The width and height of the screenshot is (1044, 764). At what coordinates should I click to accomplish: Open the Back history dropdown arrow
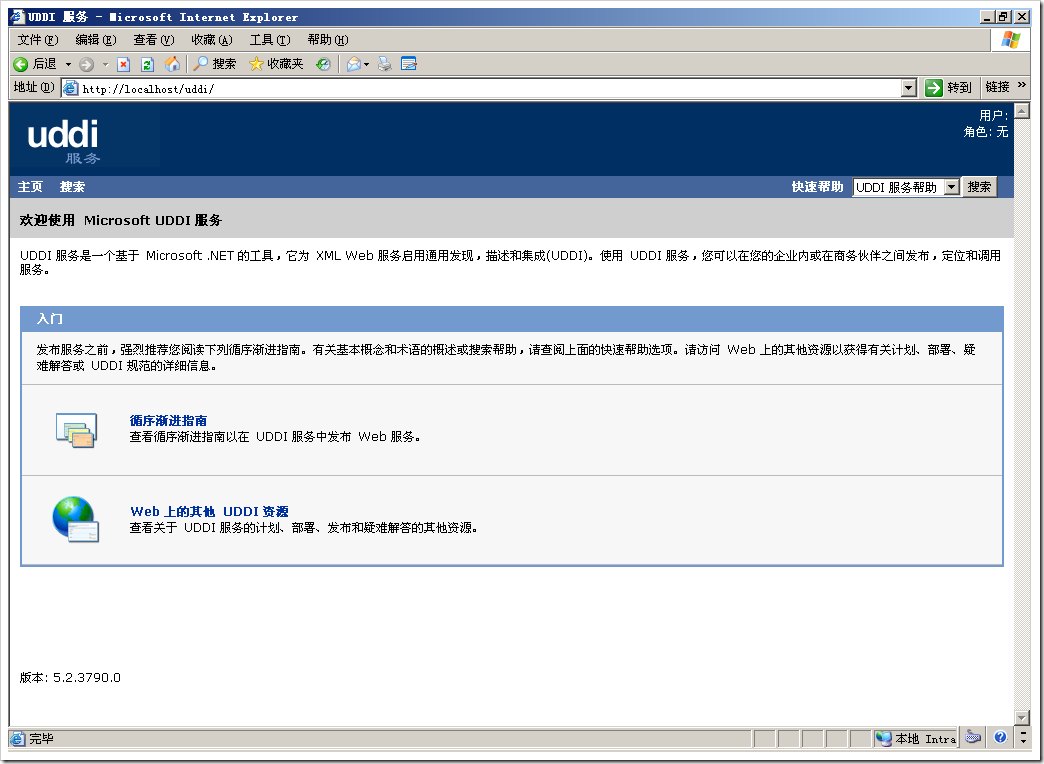[68, 64]
